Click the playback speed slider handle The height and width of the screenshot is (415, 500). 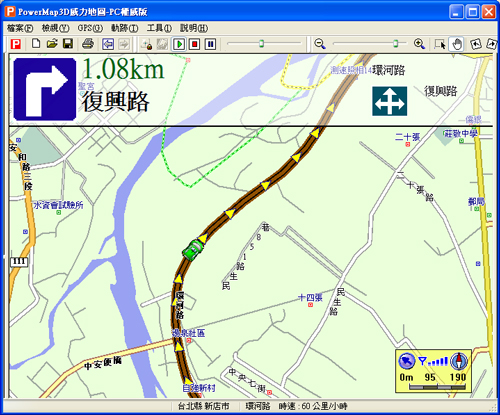(x=262, y=43)
